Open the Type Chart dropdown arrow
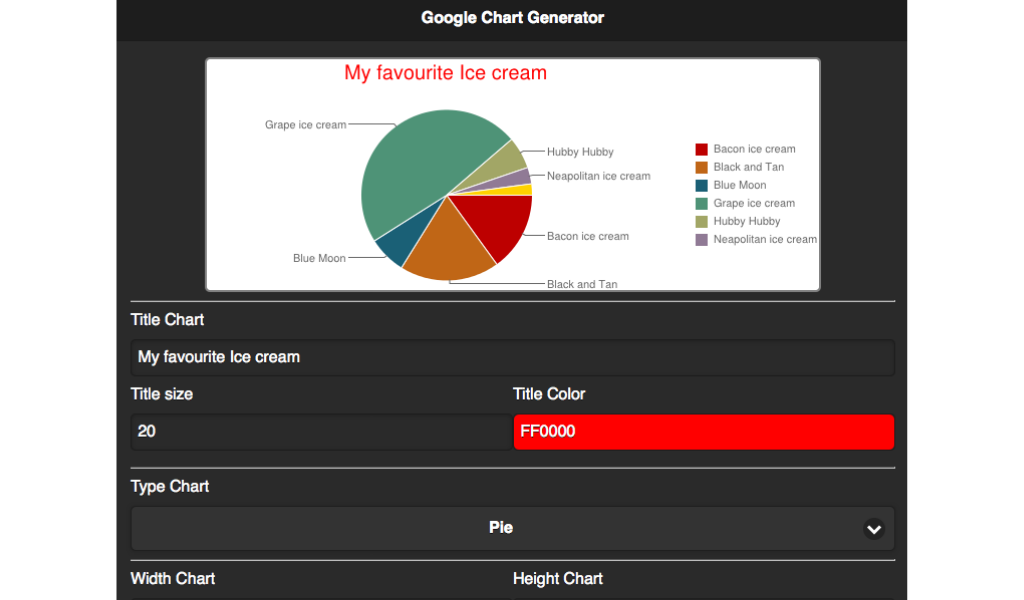Screen dimensions: 1024x600 coord(874,528)
